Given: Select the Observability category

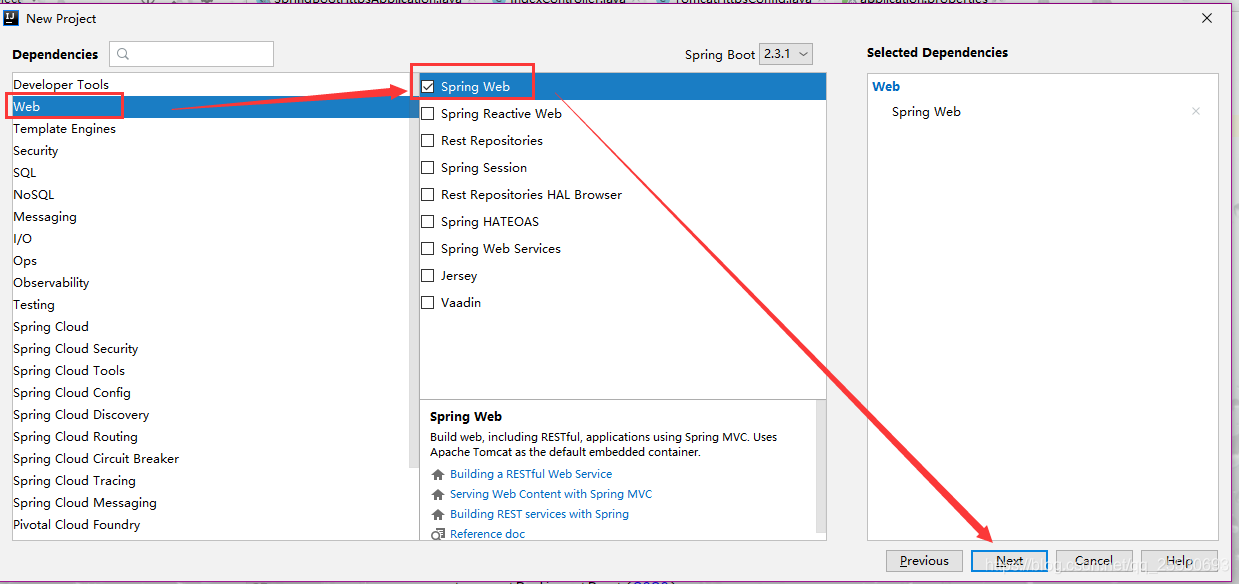Looking at the screenshot, I should 210,283.
